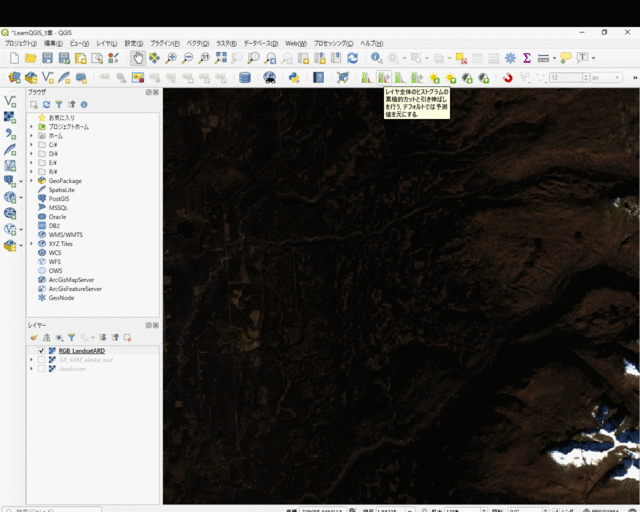Open the Processing Toolbox gear icon
This screenshot has height=512, width=640.
(x=510, y=58)
